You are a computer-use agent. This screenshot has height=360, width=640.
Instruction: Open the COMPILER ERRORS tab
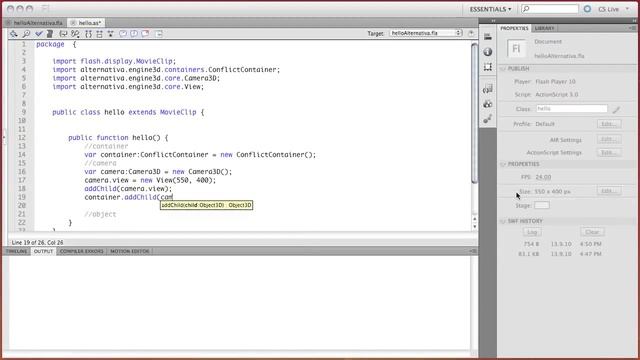click(82, 251)
